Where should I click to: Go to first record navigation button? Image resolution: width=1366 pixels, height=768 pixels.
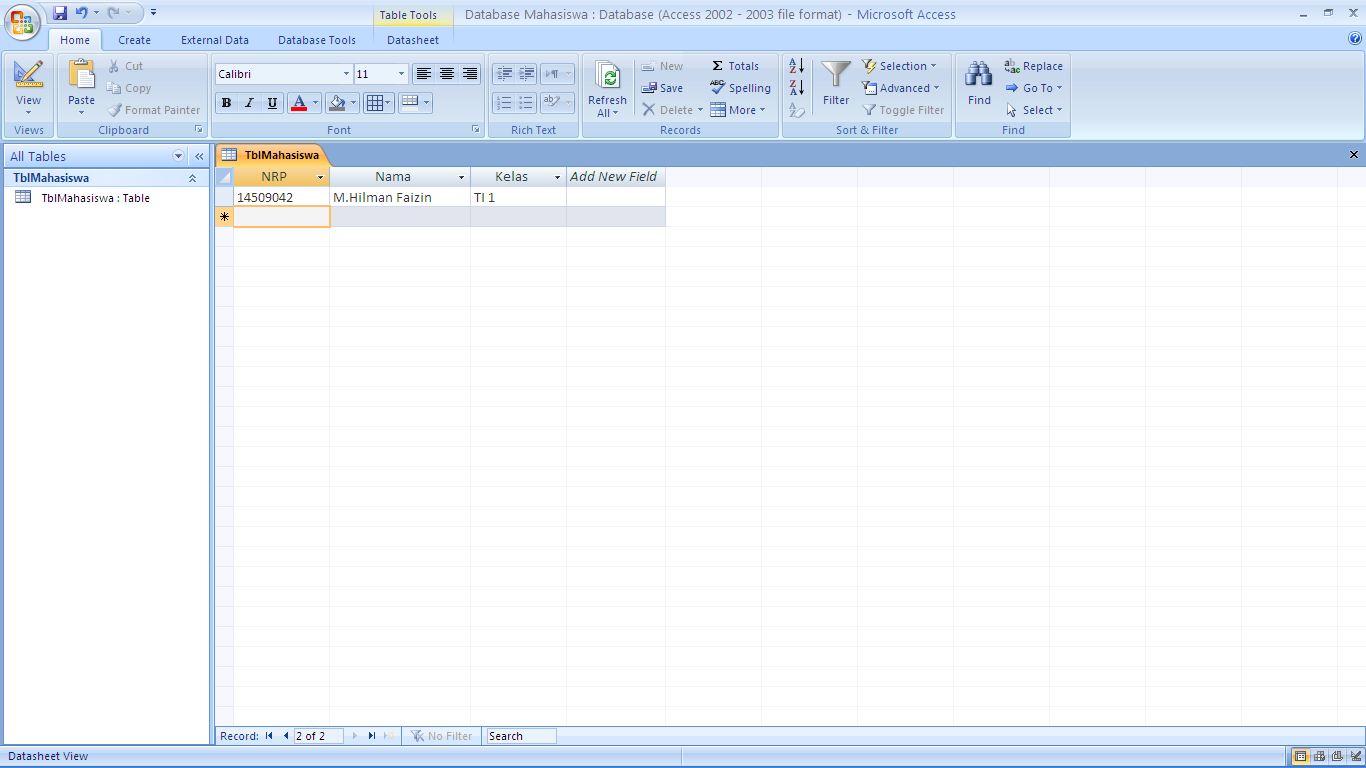[269, 736]
